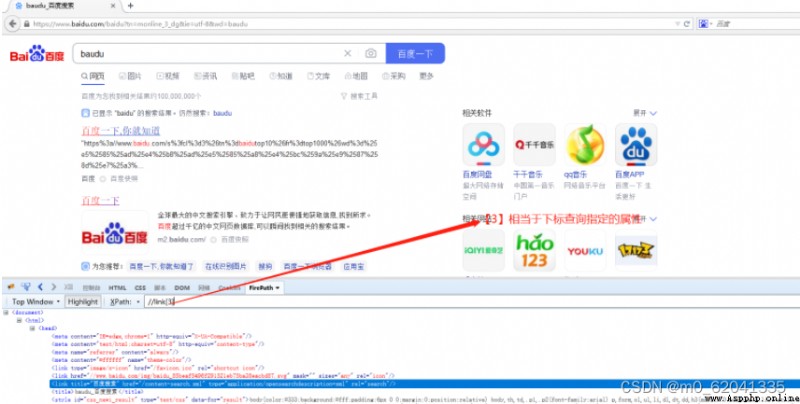Collapse the <html> tree node
This screenshot has height=404, width=800.
[x=19, y=320]
